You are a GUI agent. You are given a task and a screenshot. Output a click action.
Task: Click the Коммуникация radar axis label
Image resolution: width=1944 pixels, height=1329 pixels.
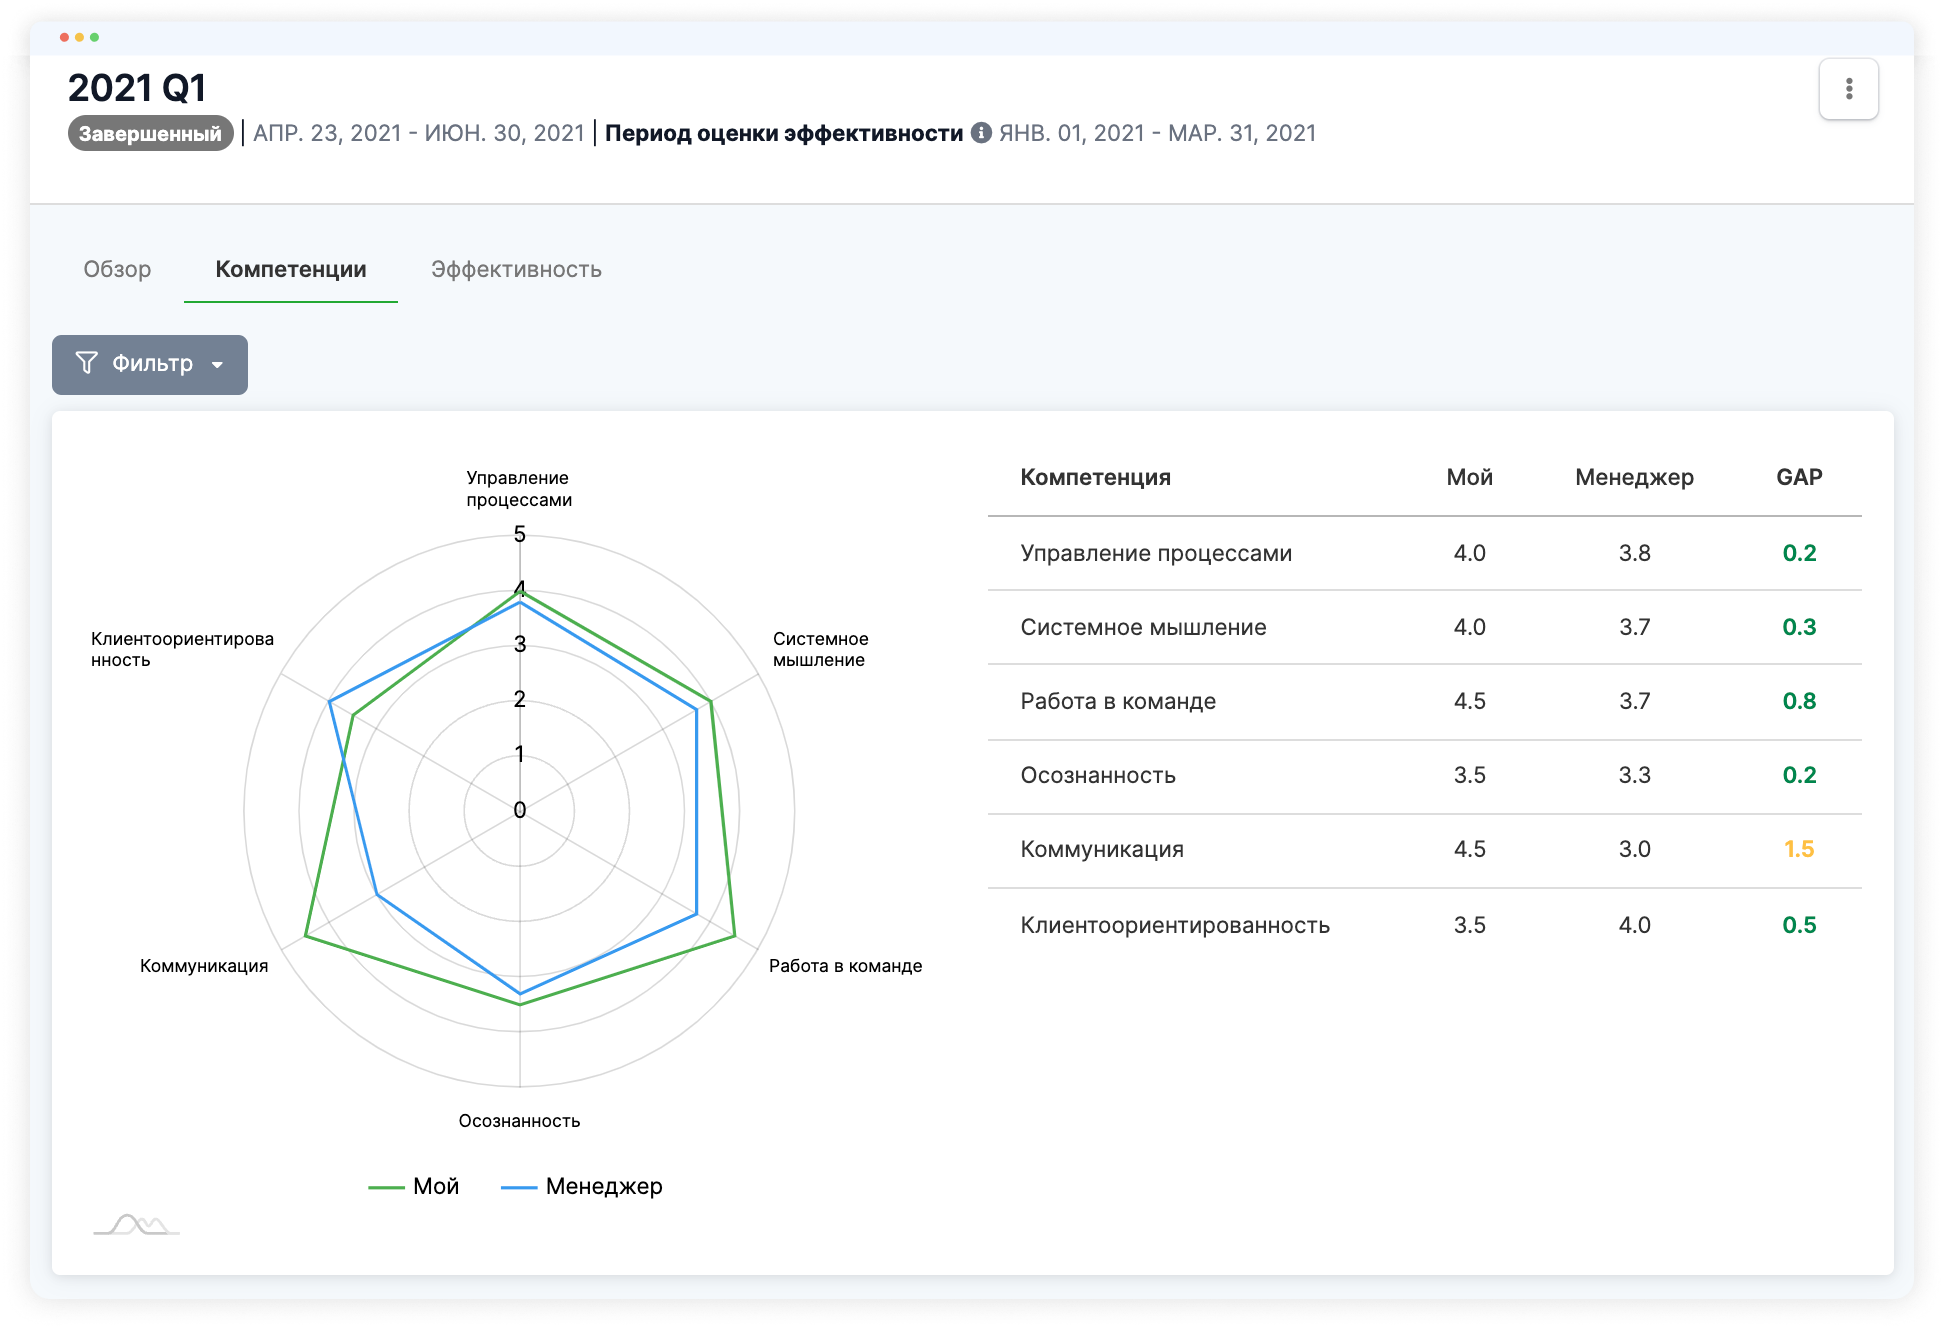(x=204, y=966)
